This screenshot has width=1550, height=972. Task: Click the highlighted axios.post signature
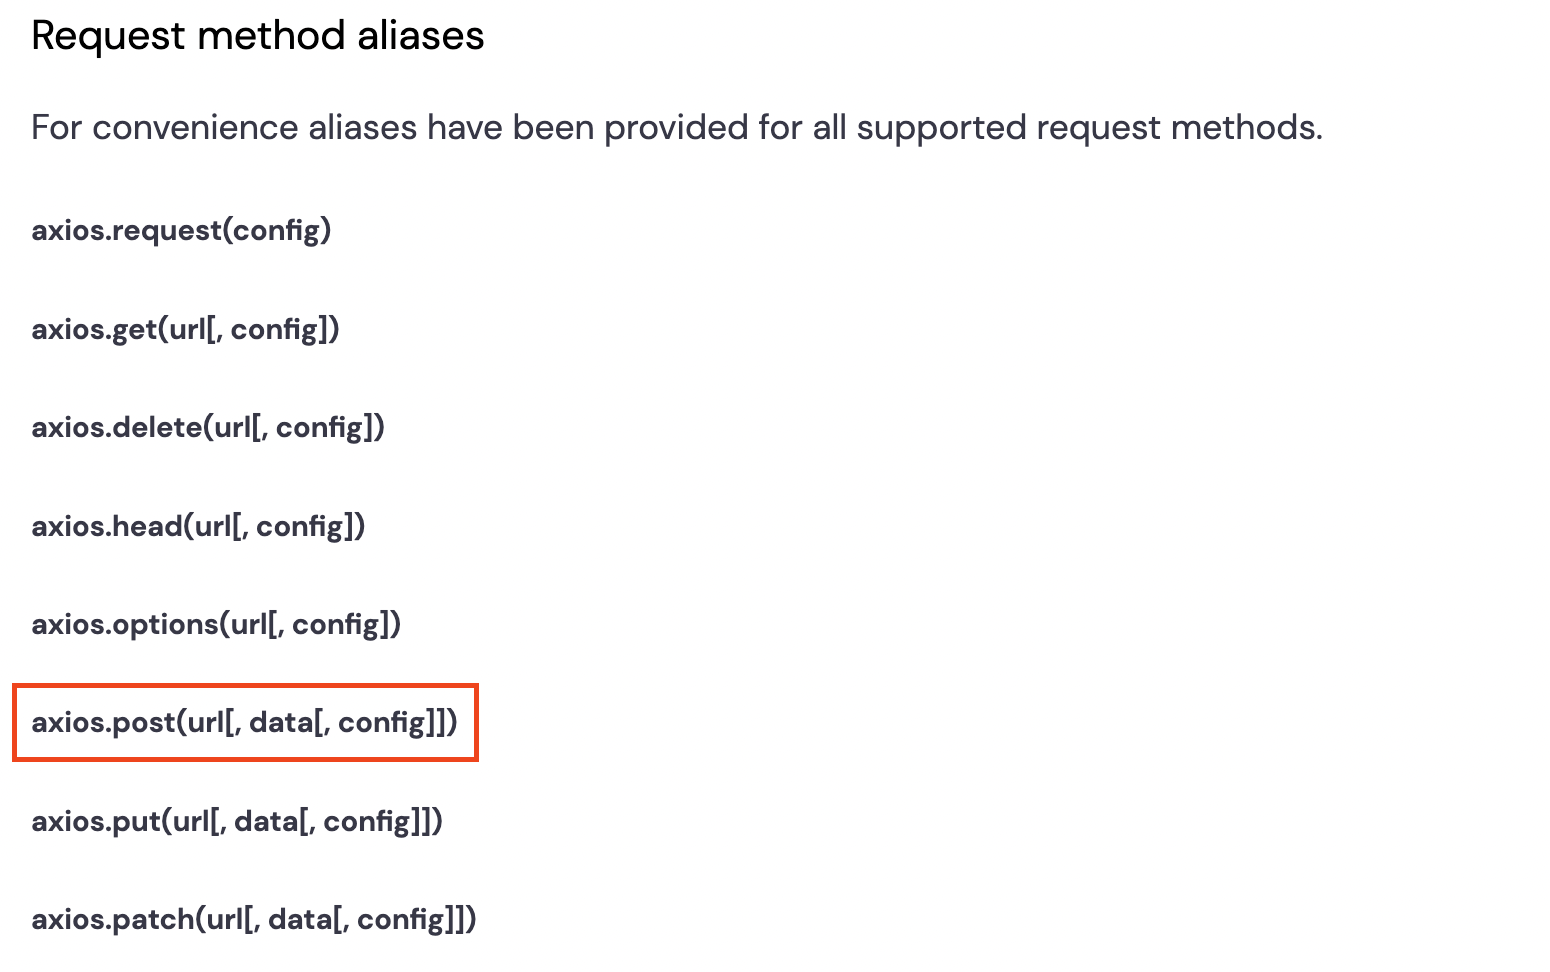(x=245, y=723)
